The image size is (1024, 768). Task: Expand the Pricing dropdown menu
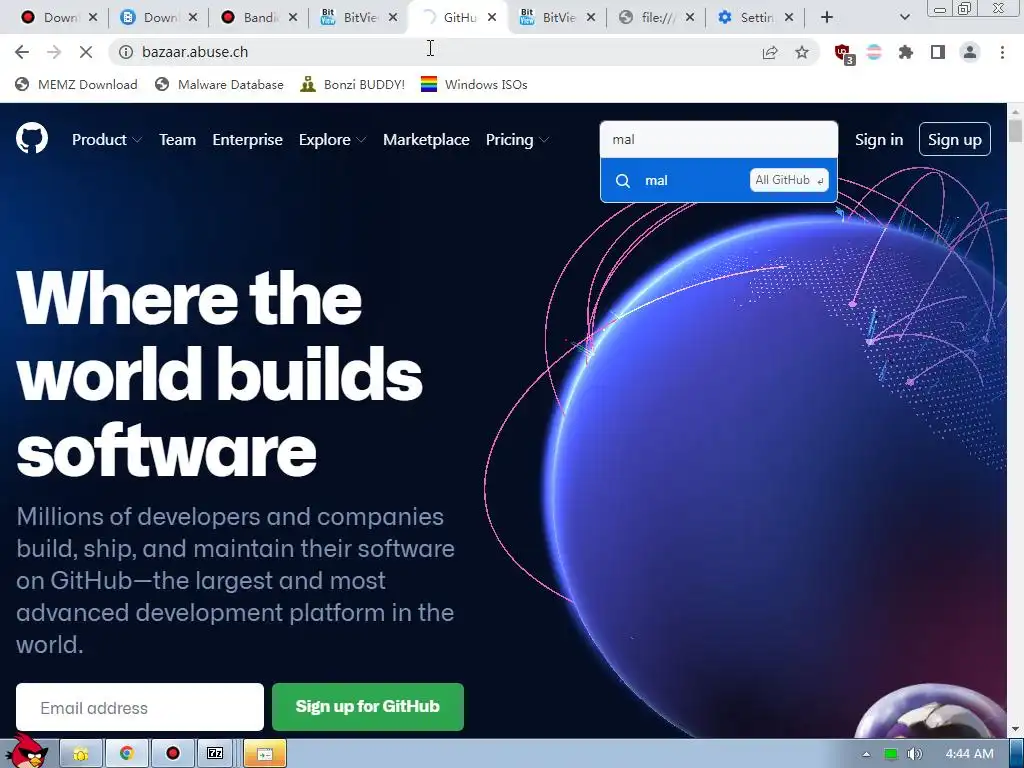tap(517, 140)
